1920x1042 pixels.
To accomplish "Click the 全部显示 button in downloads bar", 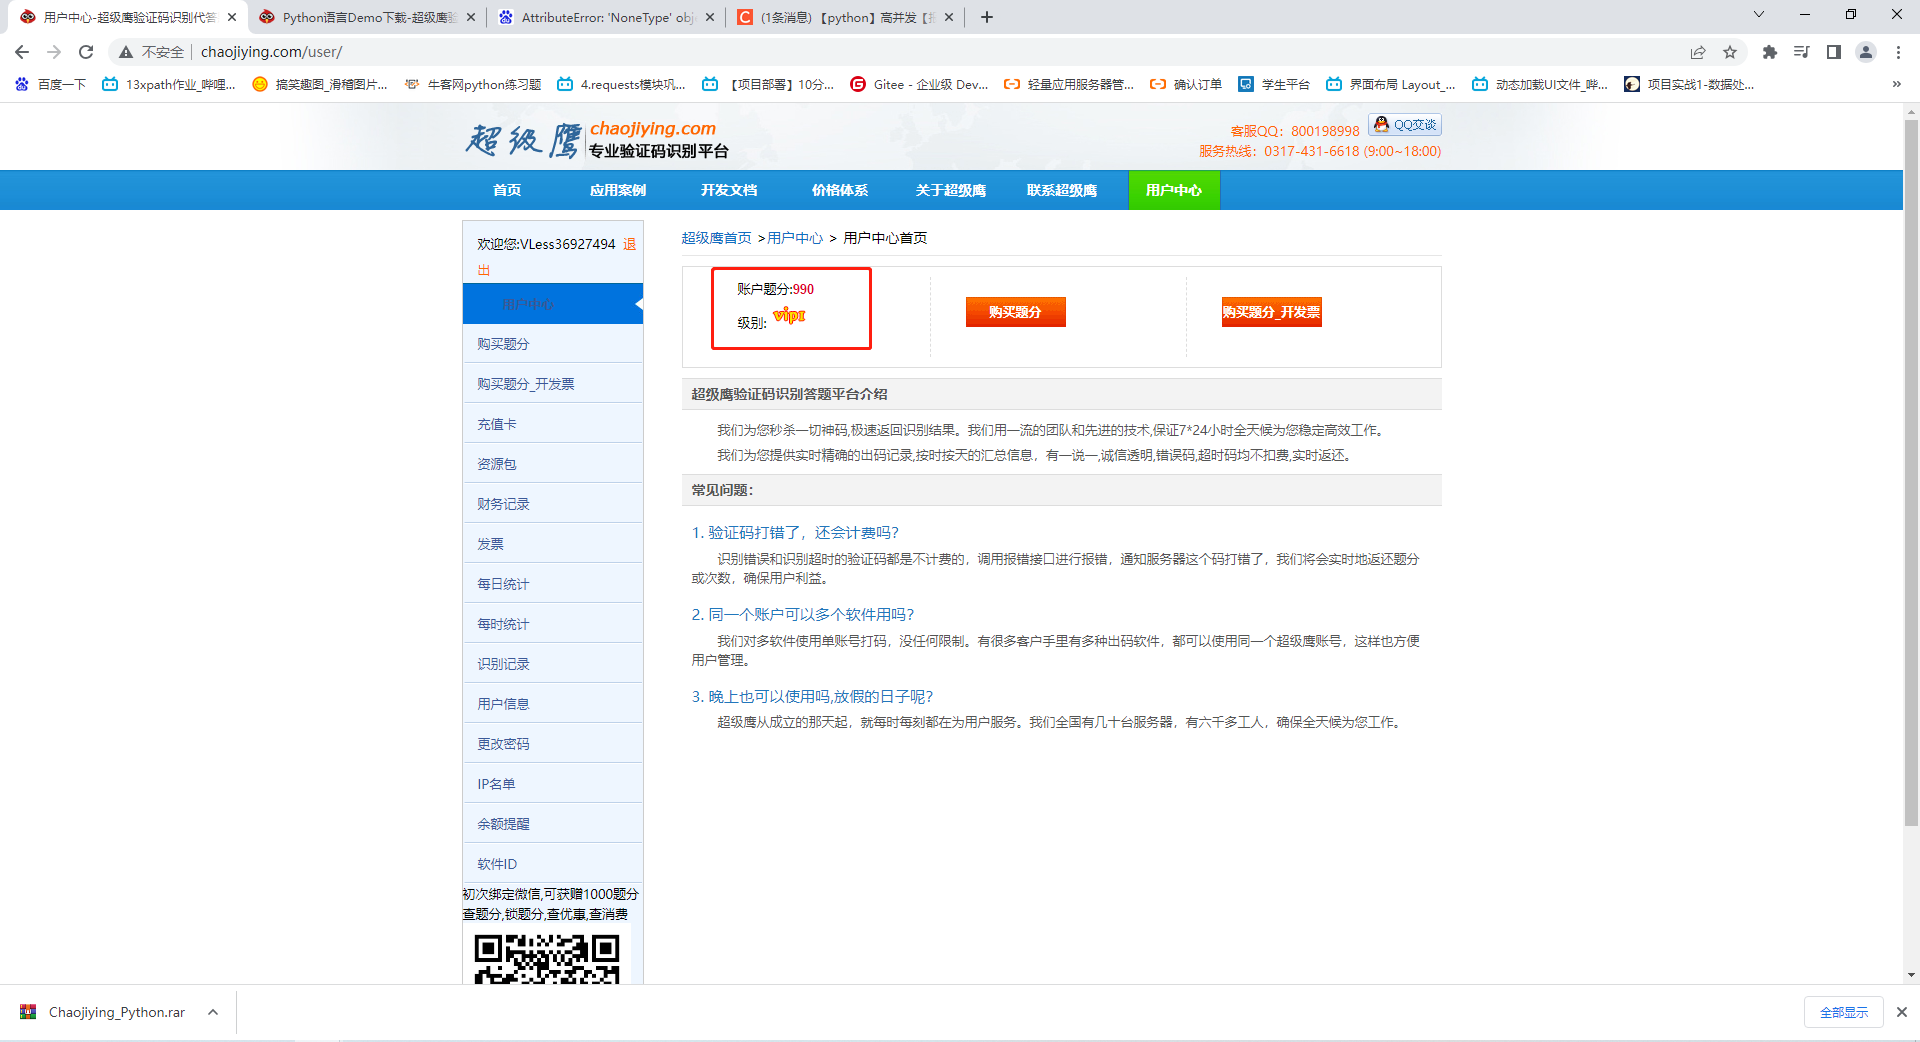I will pos(1844,1012).
